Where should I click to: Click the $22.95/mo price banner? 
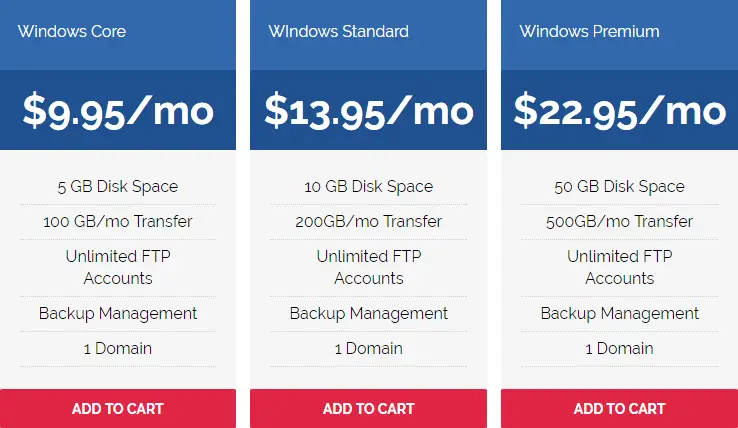point(619,110)
